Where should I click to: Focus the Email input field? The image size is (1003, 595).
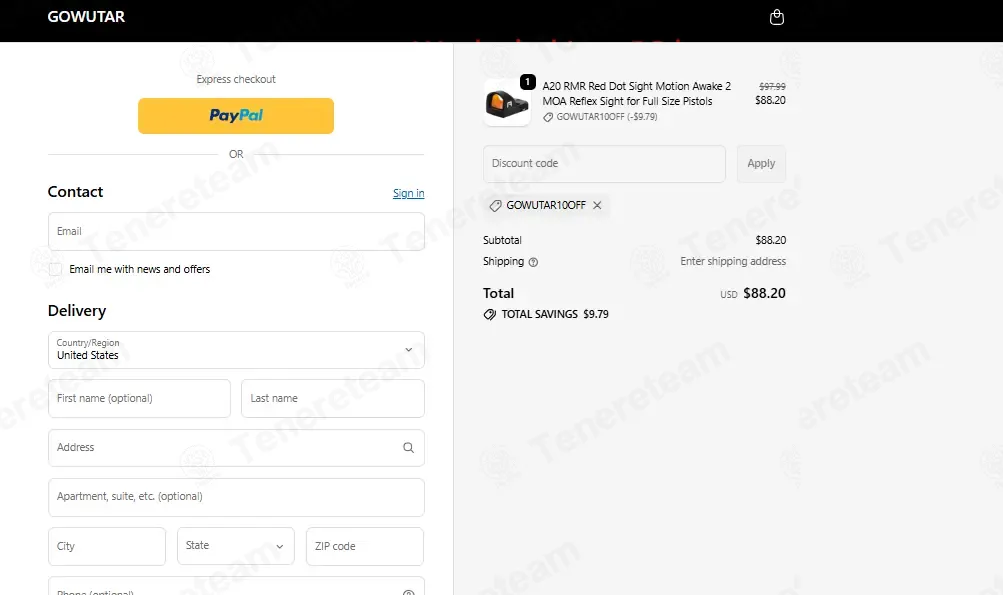236,232
